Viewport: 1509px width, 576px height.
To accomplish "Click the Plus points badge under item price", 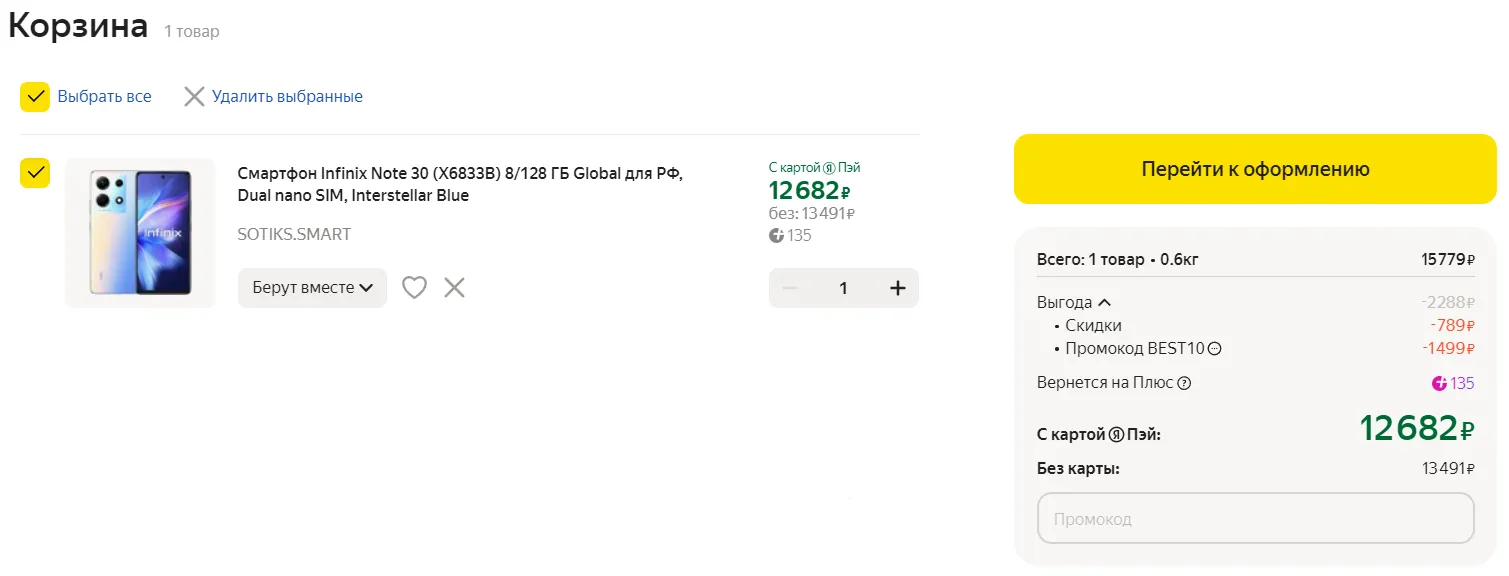I will tap(777, 236).
